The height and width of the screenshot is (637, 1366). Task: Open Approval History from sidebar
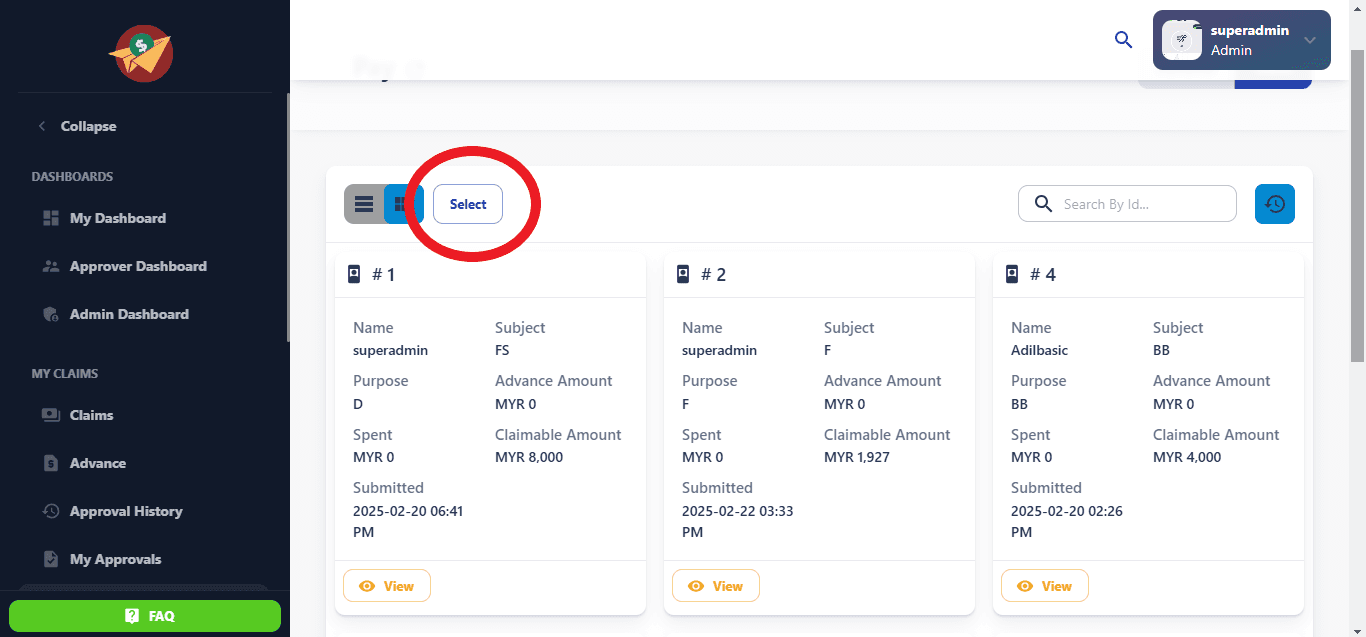[x=125, y=511]
